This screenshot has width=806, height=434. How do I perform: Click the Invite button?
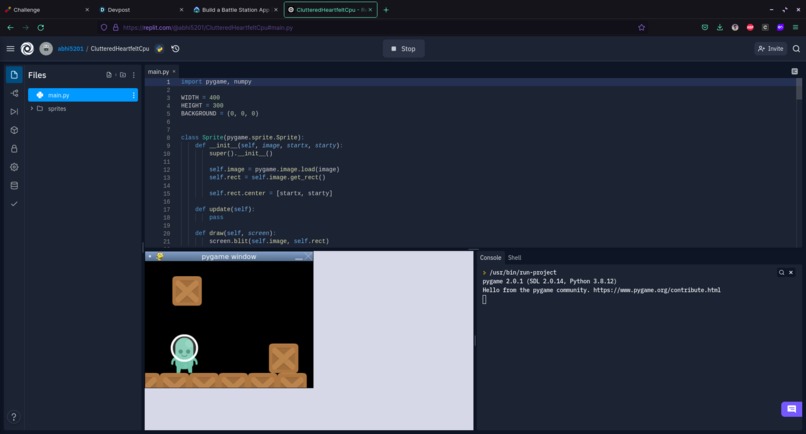point(771,49)
